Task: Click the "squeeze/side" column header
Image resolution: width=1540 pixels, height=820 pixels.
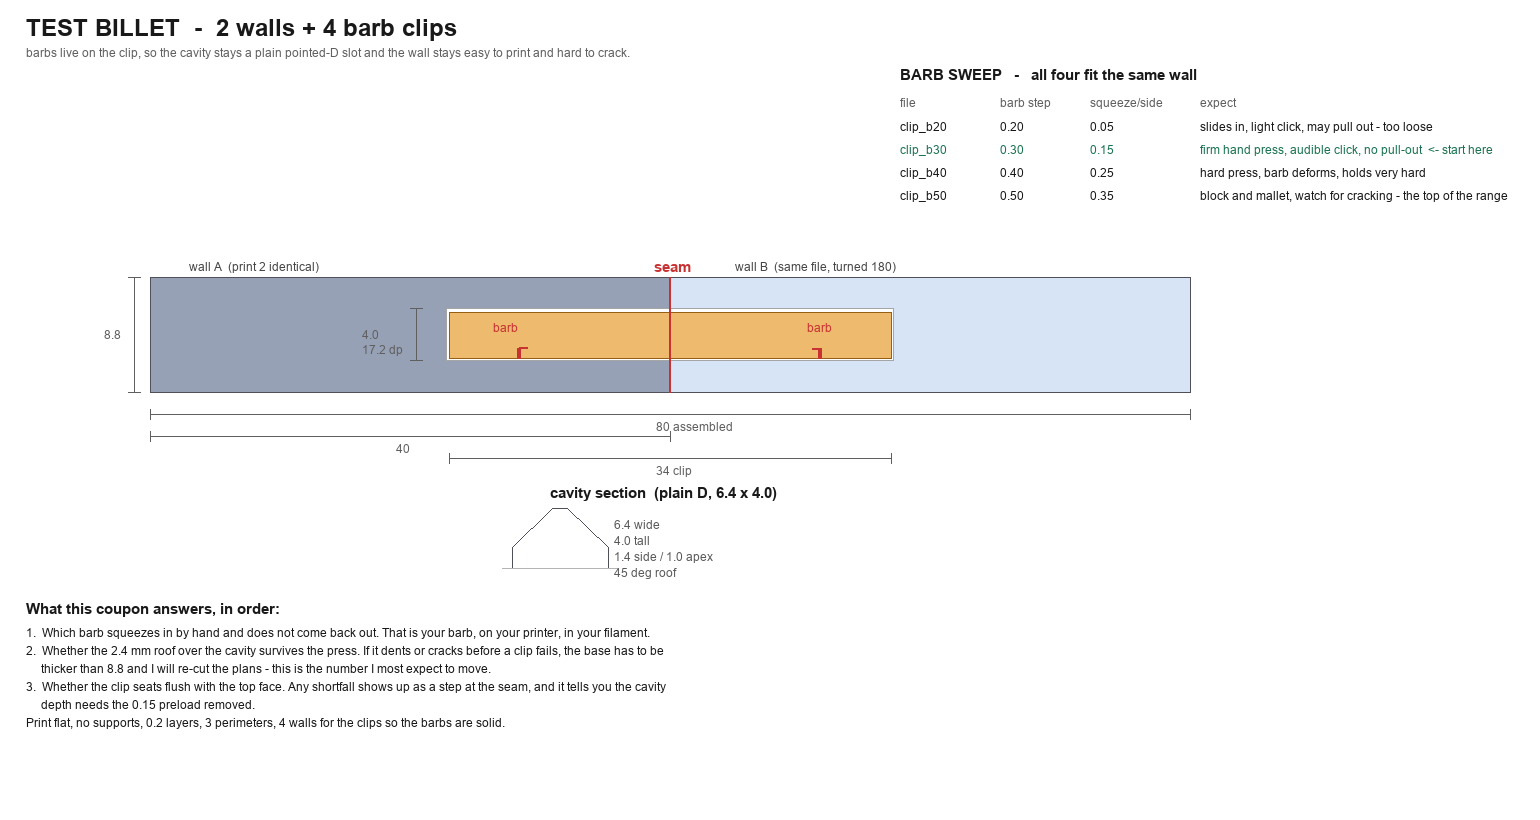Action: (1126, 103)
